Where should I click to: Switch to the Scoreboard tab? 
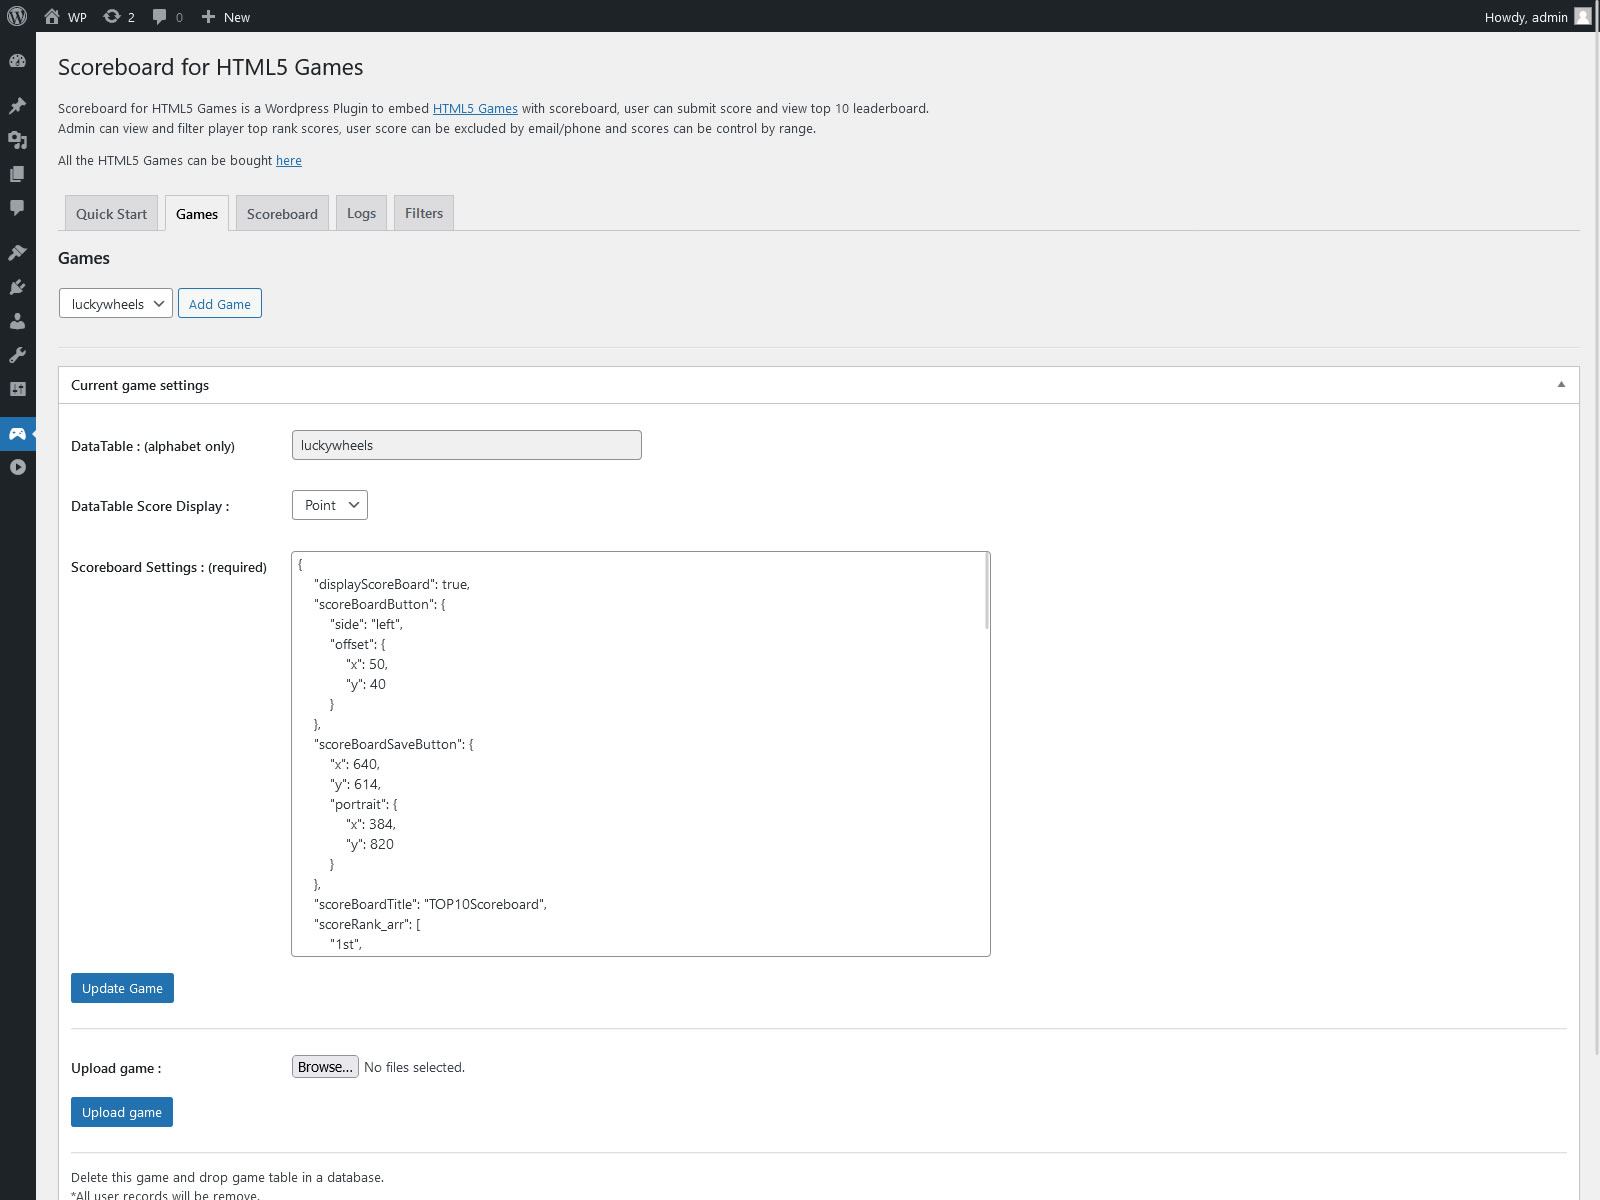[x=282, y=214]
